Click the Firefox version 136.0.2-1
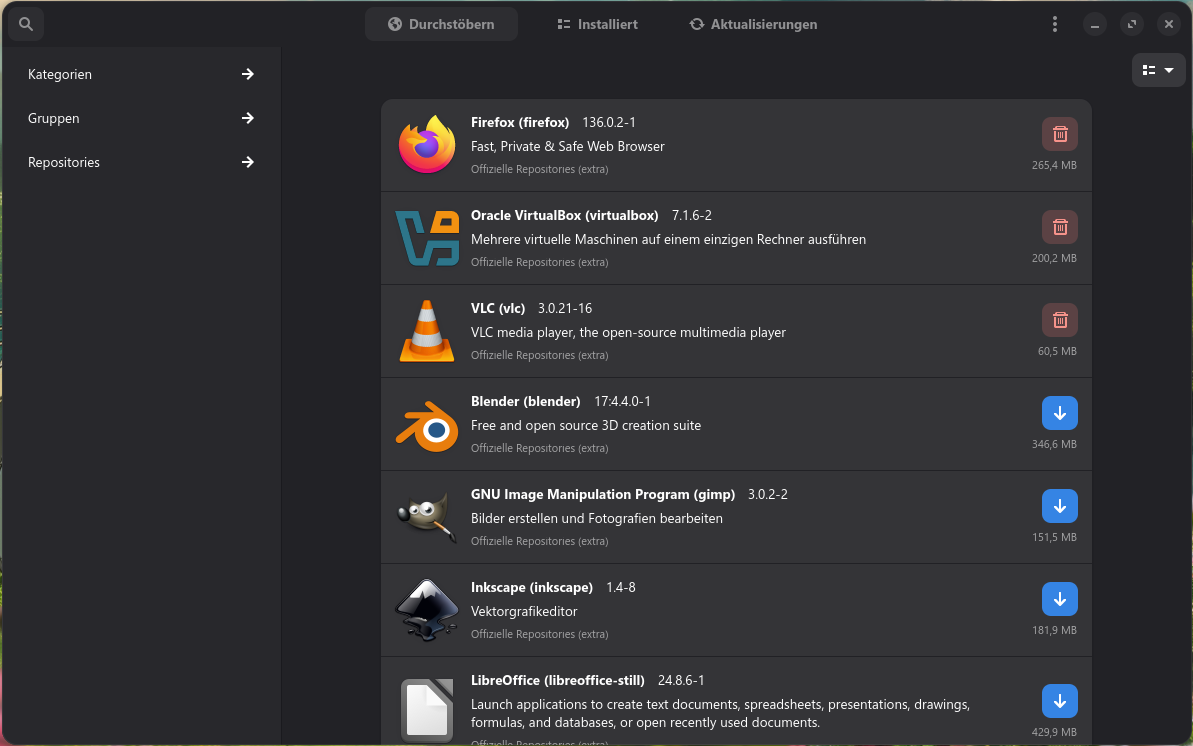Image resolution: width=1193 pixels, height=746 pixels. click(x=609, y=123)
